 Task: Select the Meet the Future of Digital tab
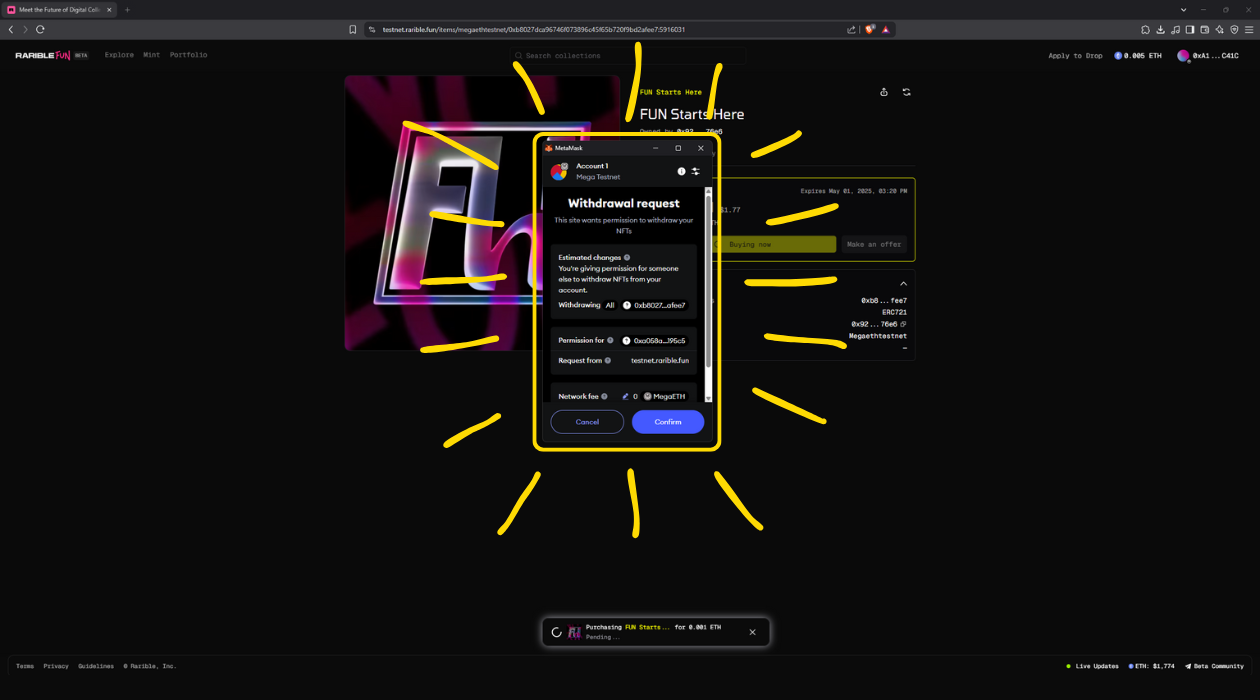point(60,9)
